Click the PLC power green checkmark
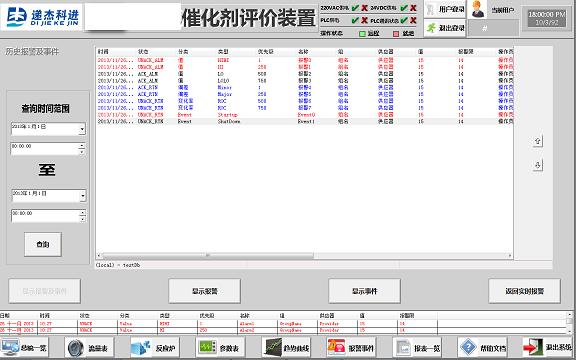Image resolution: width=576 pixels, height=360 pixels. point(355,20)
